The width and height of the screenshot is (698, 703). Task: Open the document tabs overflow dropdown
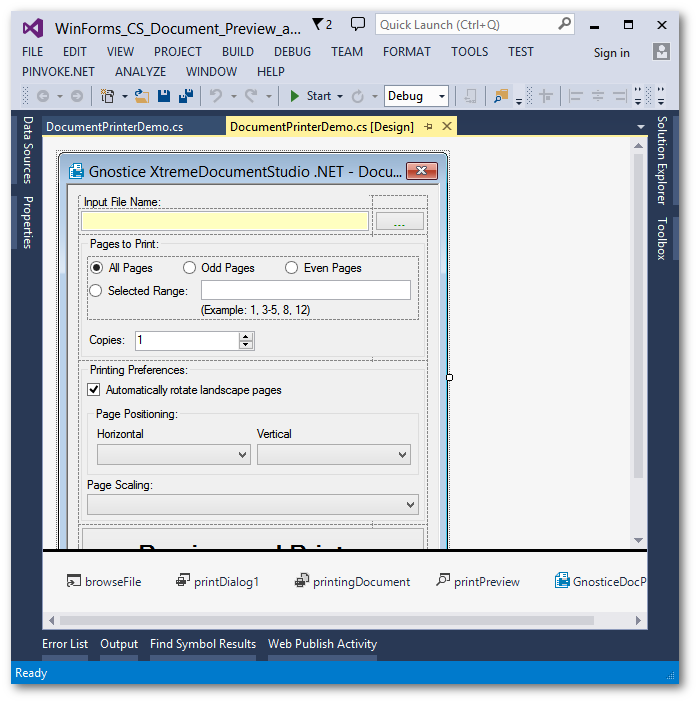(641, 127)
